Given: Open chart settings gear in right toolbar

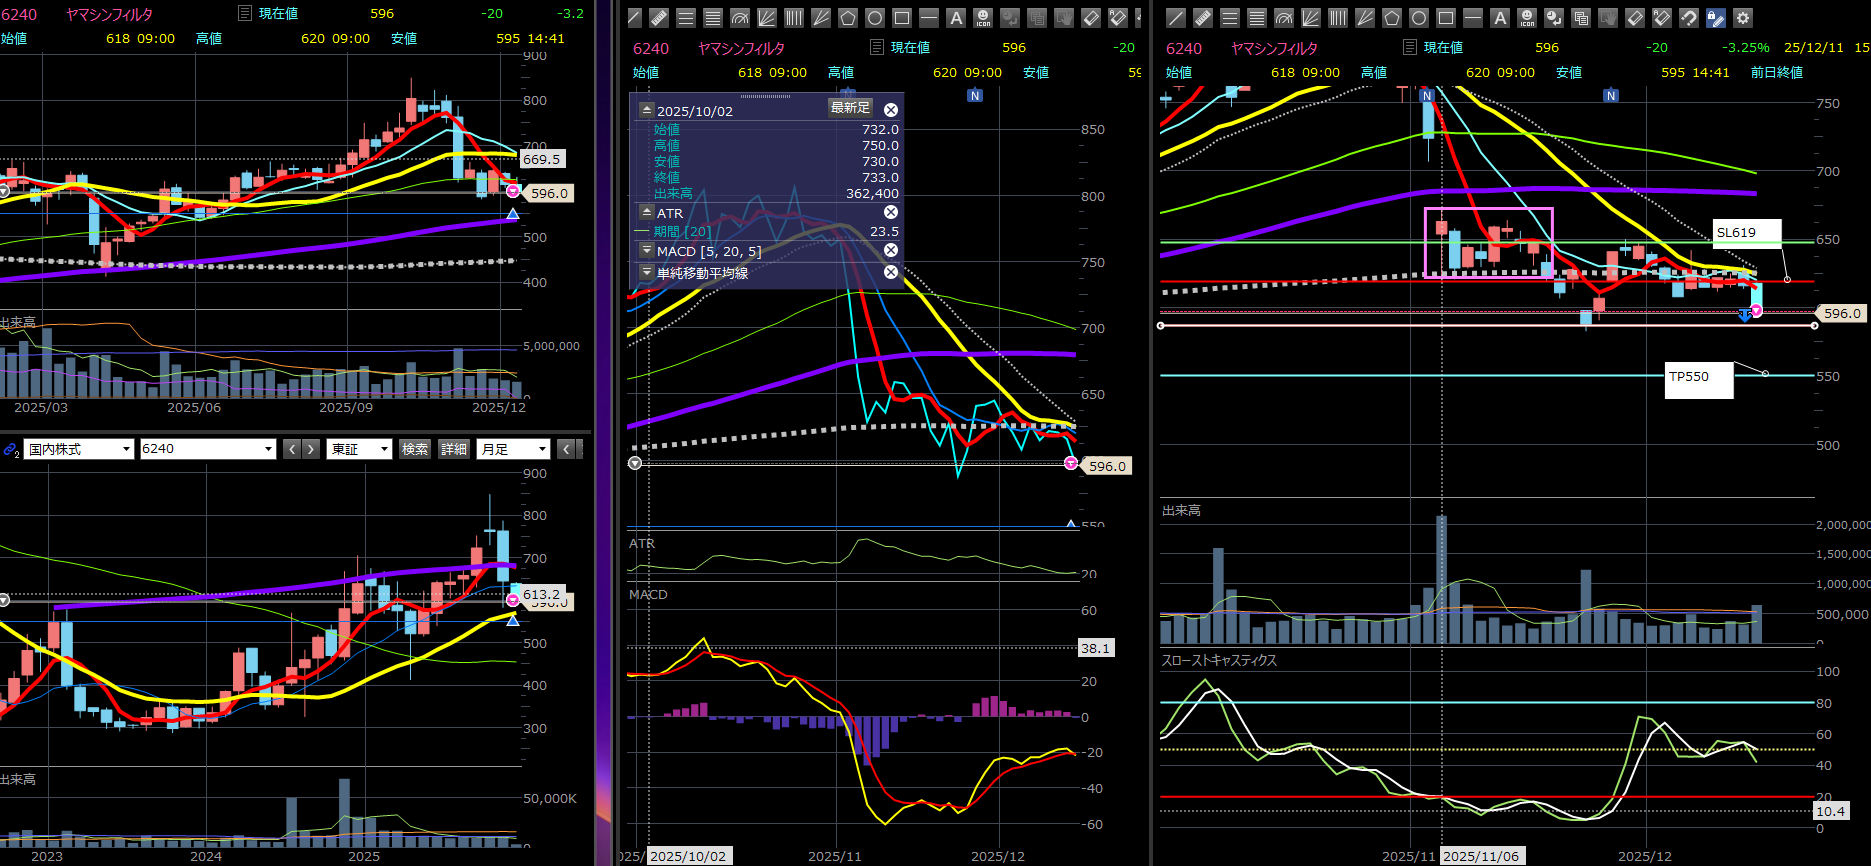Looking at the screenshot, I should pos(1743,18).
